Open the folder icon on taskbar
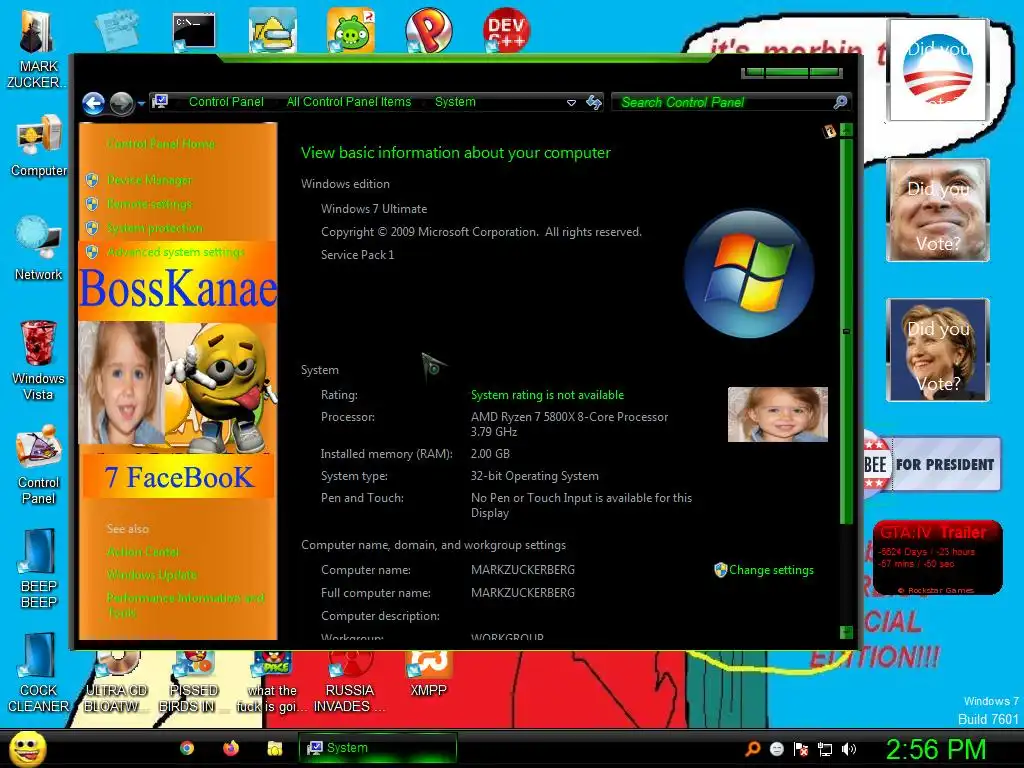The image size is (1024, 768). pos(275,748)
